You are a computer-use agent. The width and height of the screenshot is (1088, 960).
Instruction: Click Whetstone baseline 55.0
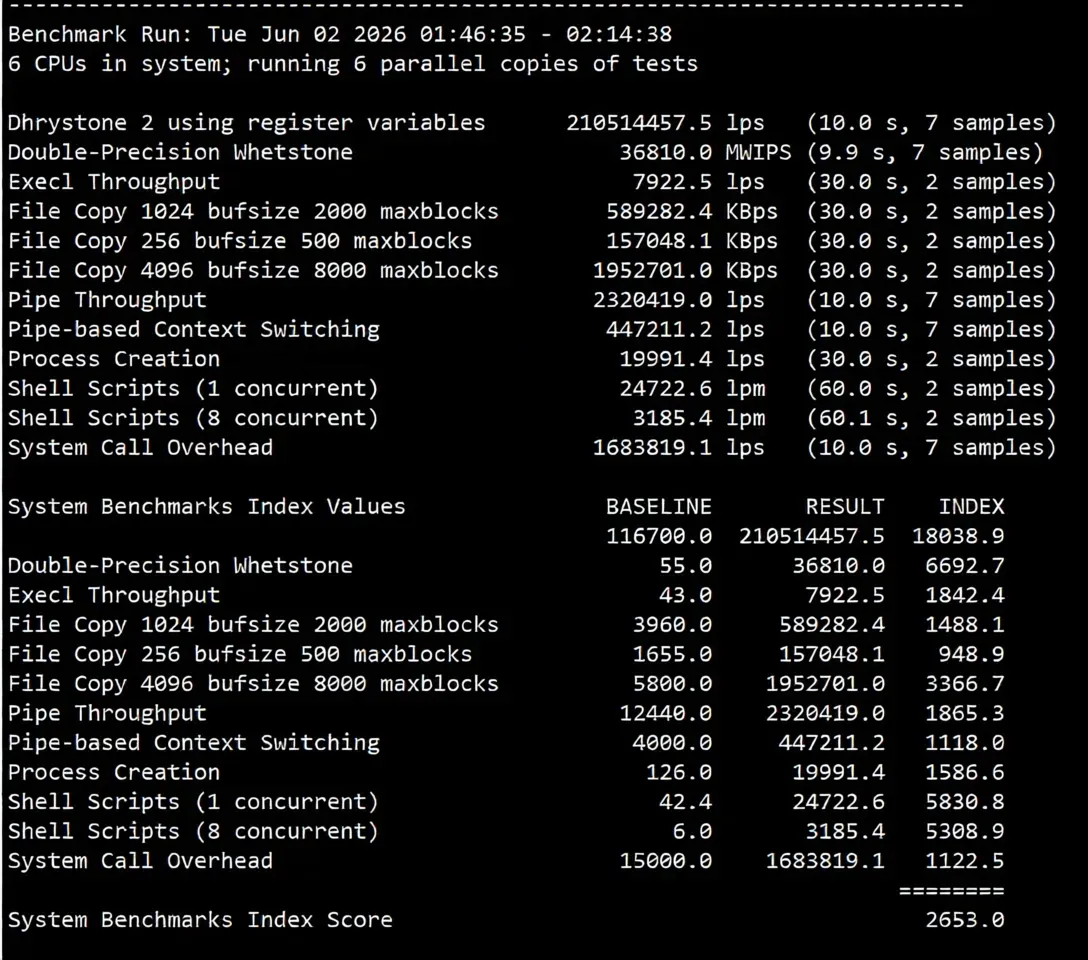point(685,565)
